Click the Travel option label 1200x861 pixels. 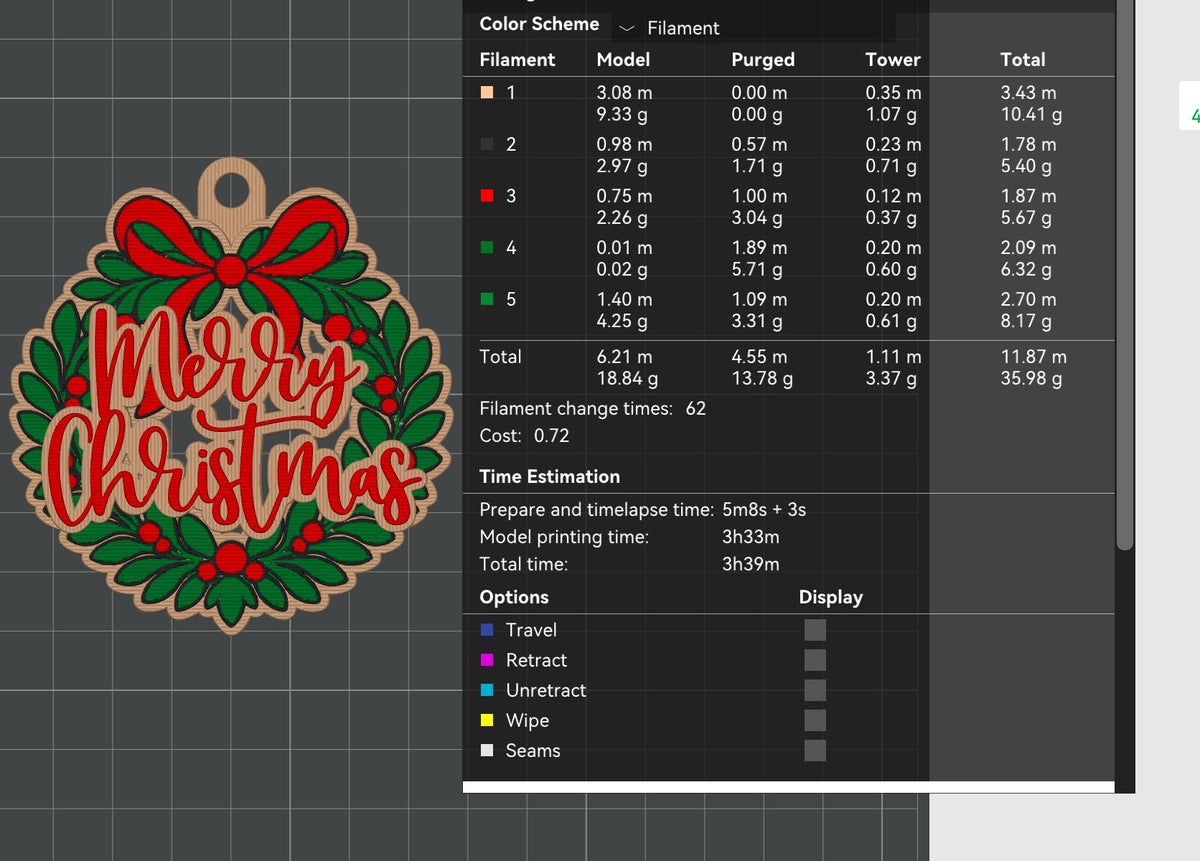tap(531, 630)
